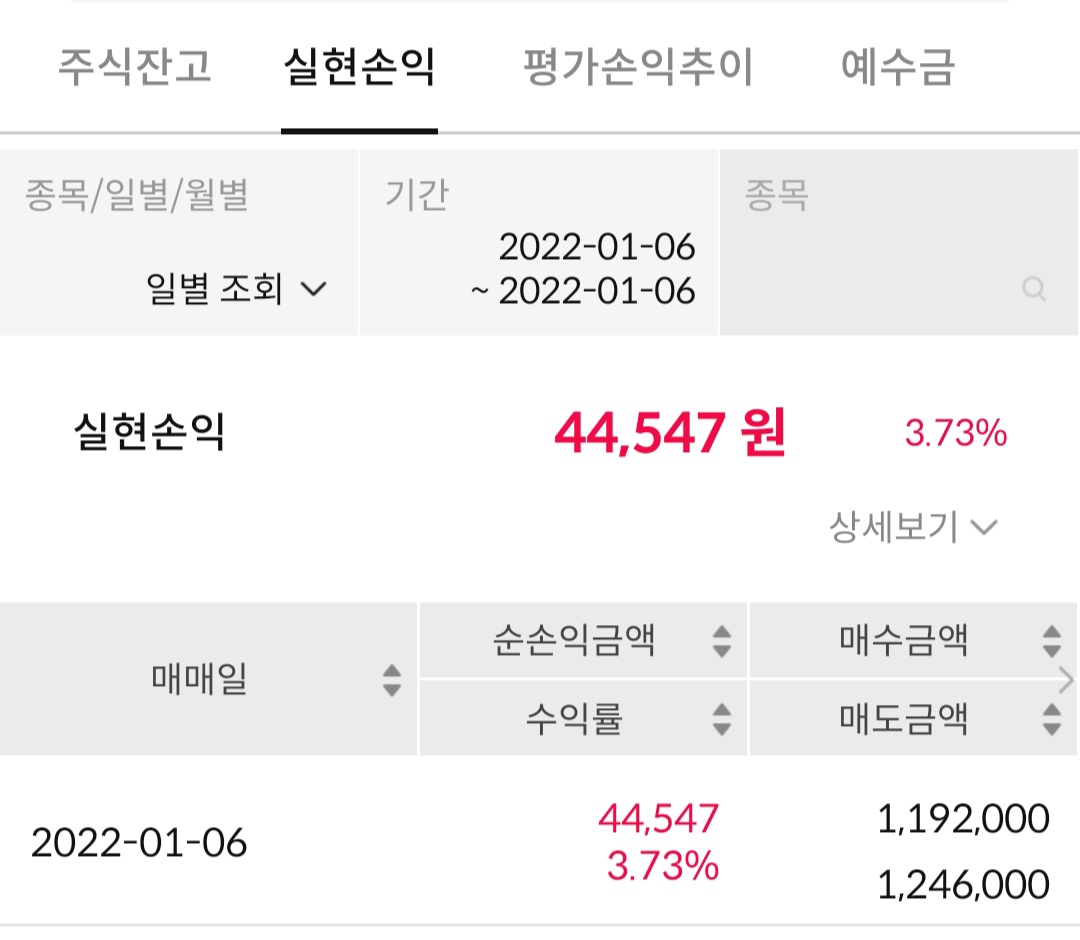This screenshot has width=1080, height=940.
Task: Open the 일별 조회 dropdown
Action: tap(236, 290)
